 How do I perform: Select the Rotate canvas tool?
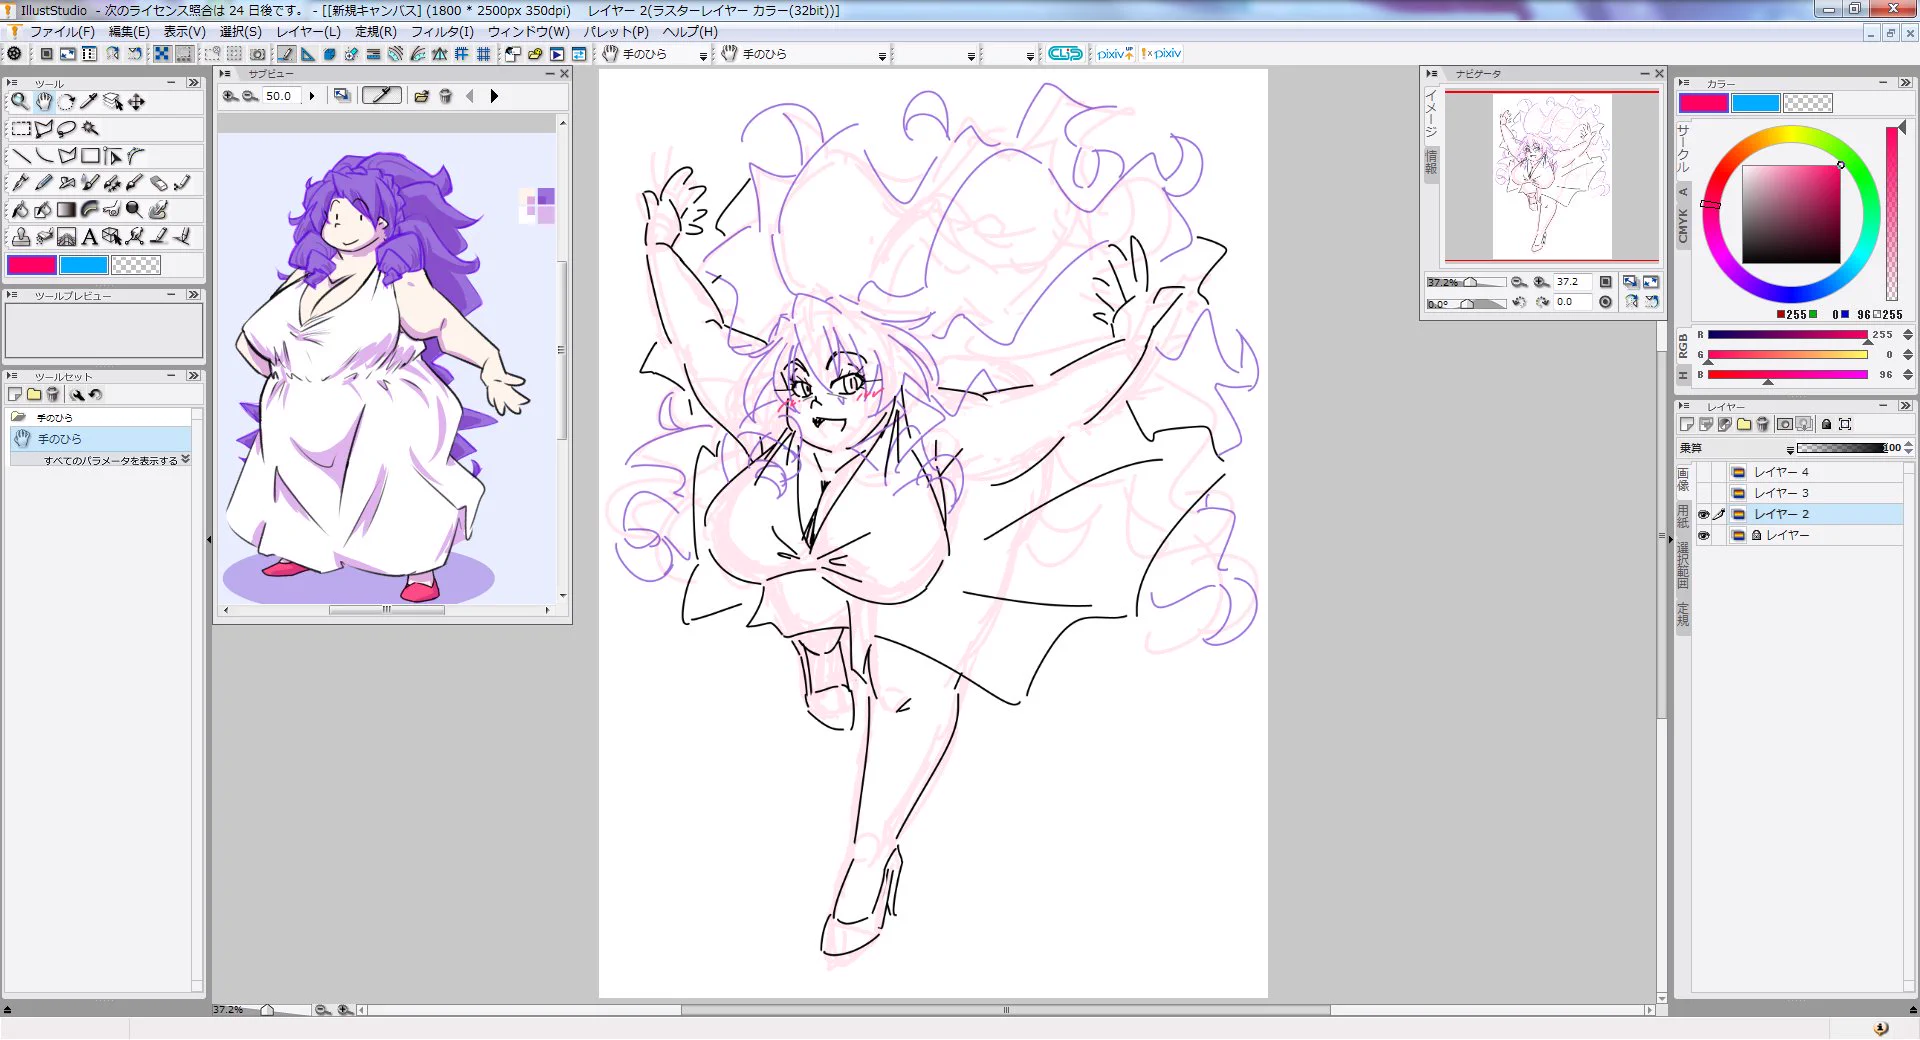66,101
